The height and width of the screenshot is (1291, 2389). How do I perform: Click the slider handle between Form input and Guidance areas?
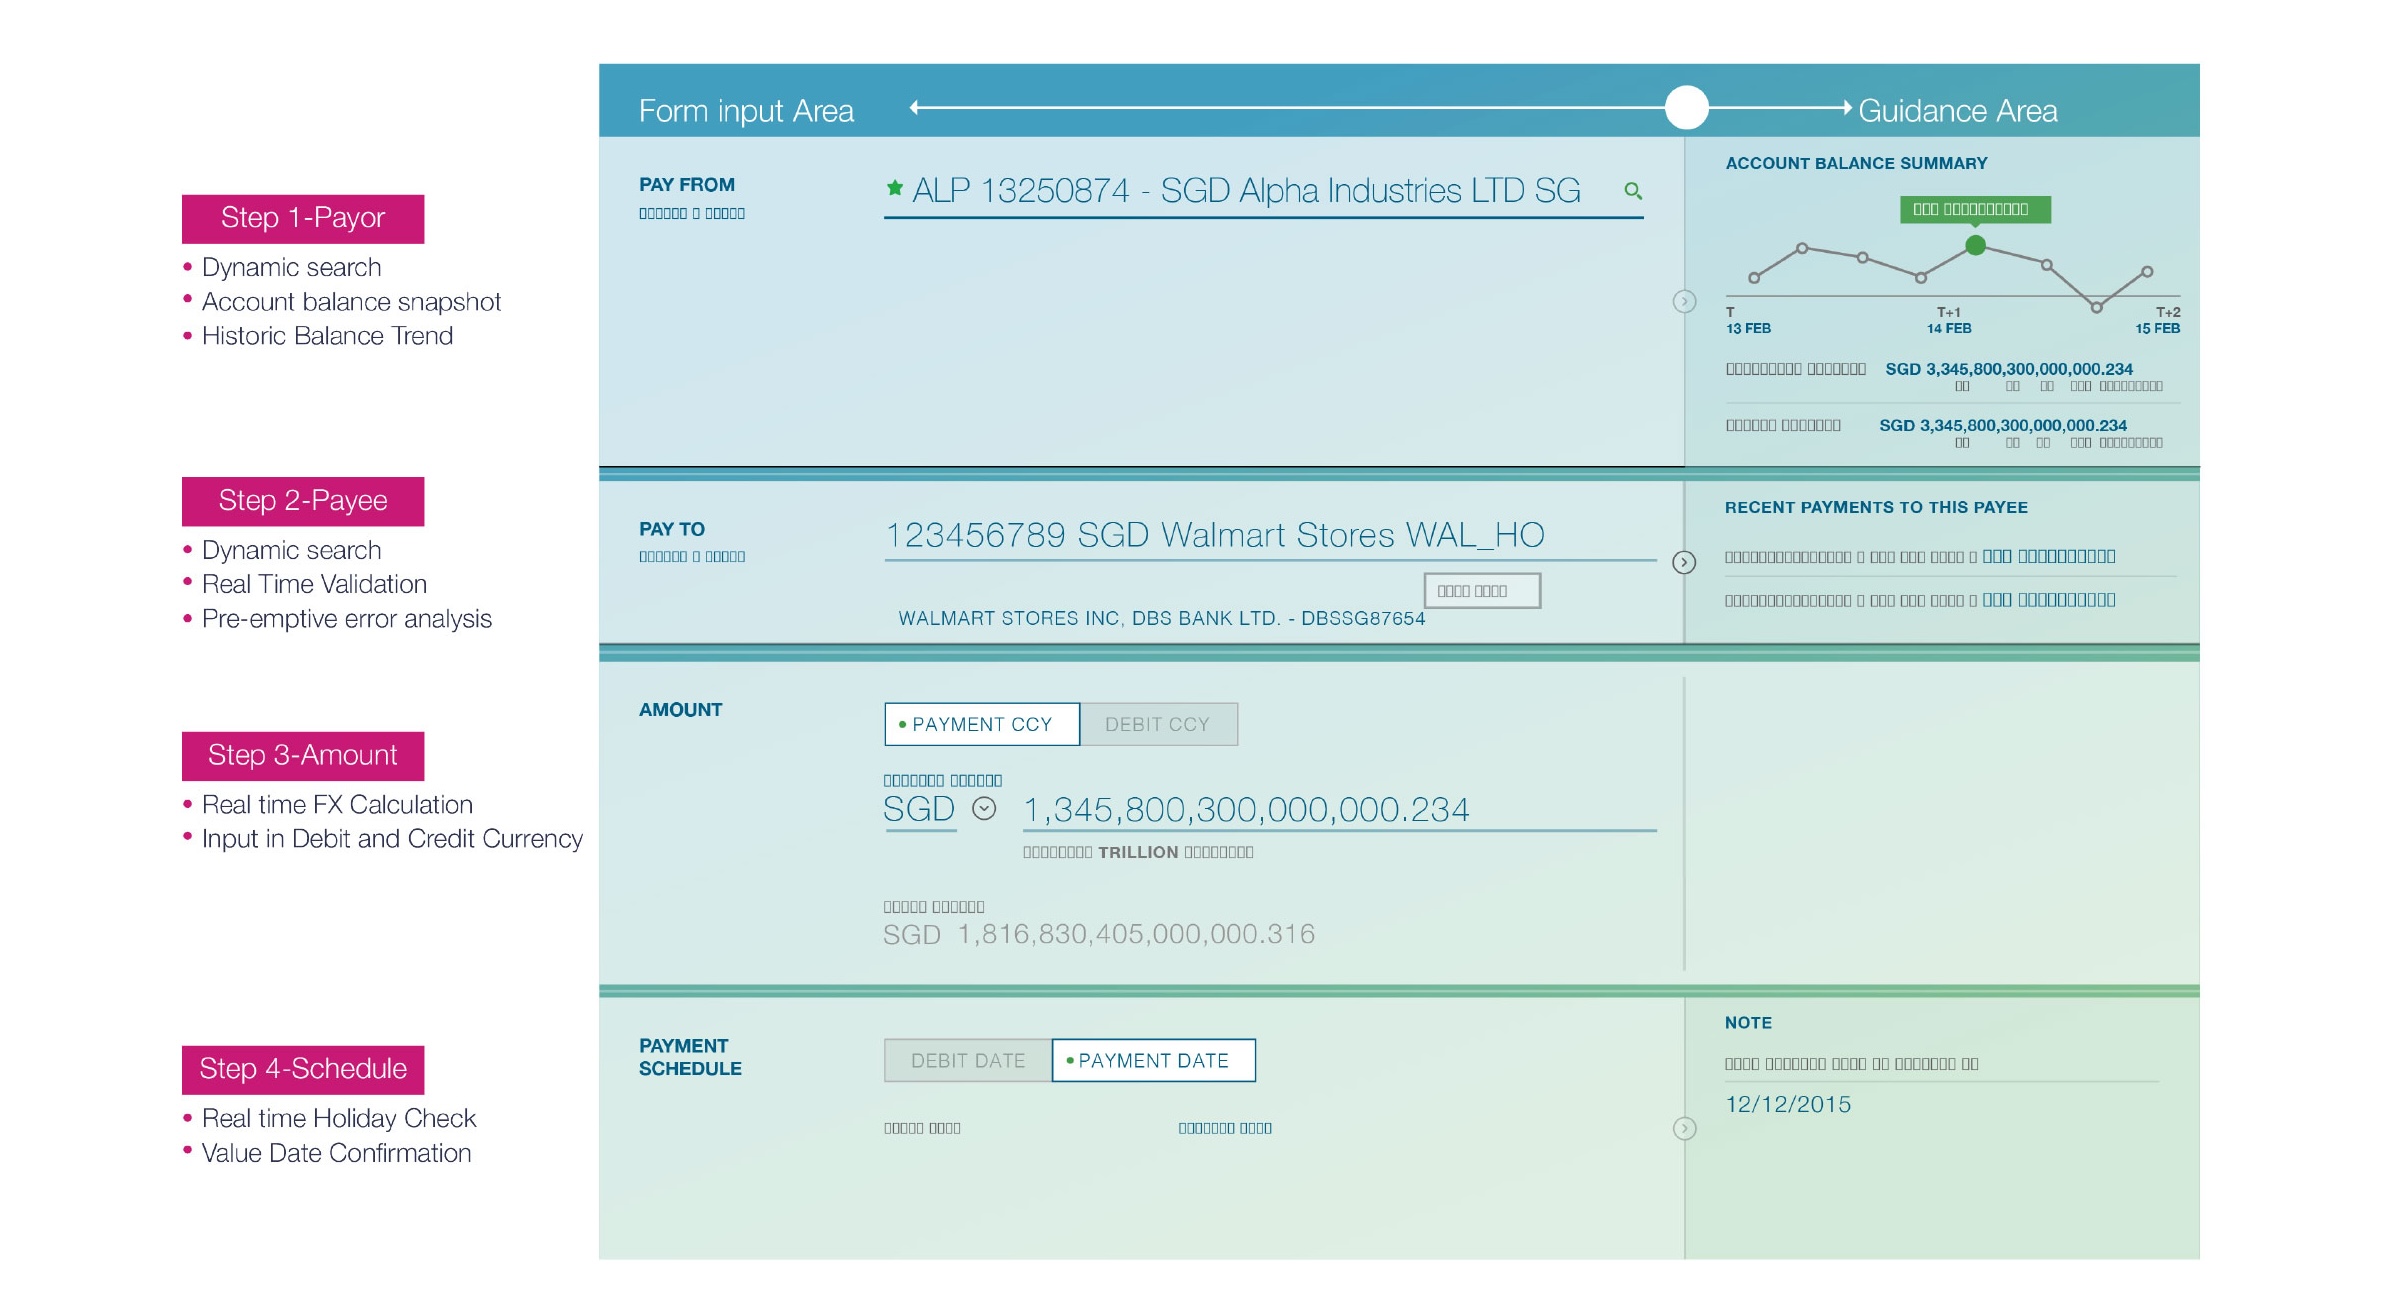pyautogui.click(x=1686, y=108)
